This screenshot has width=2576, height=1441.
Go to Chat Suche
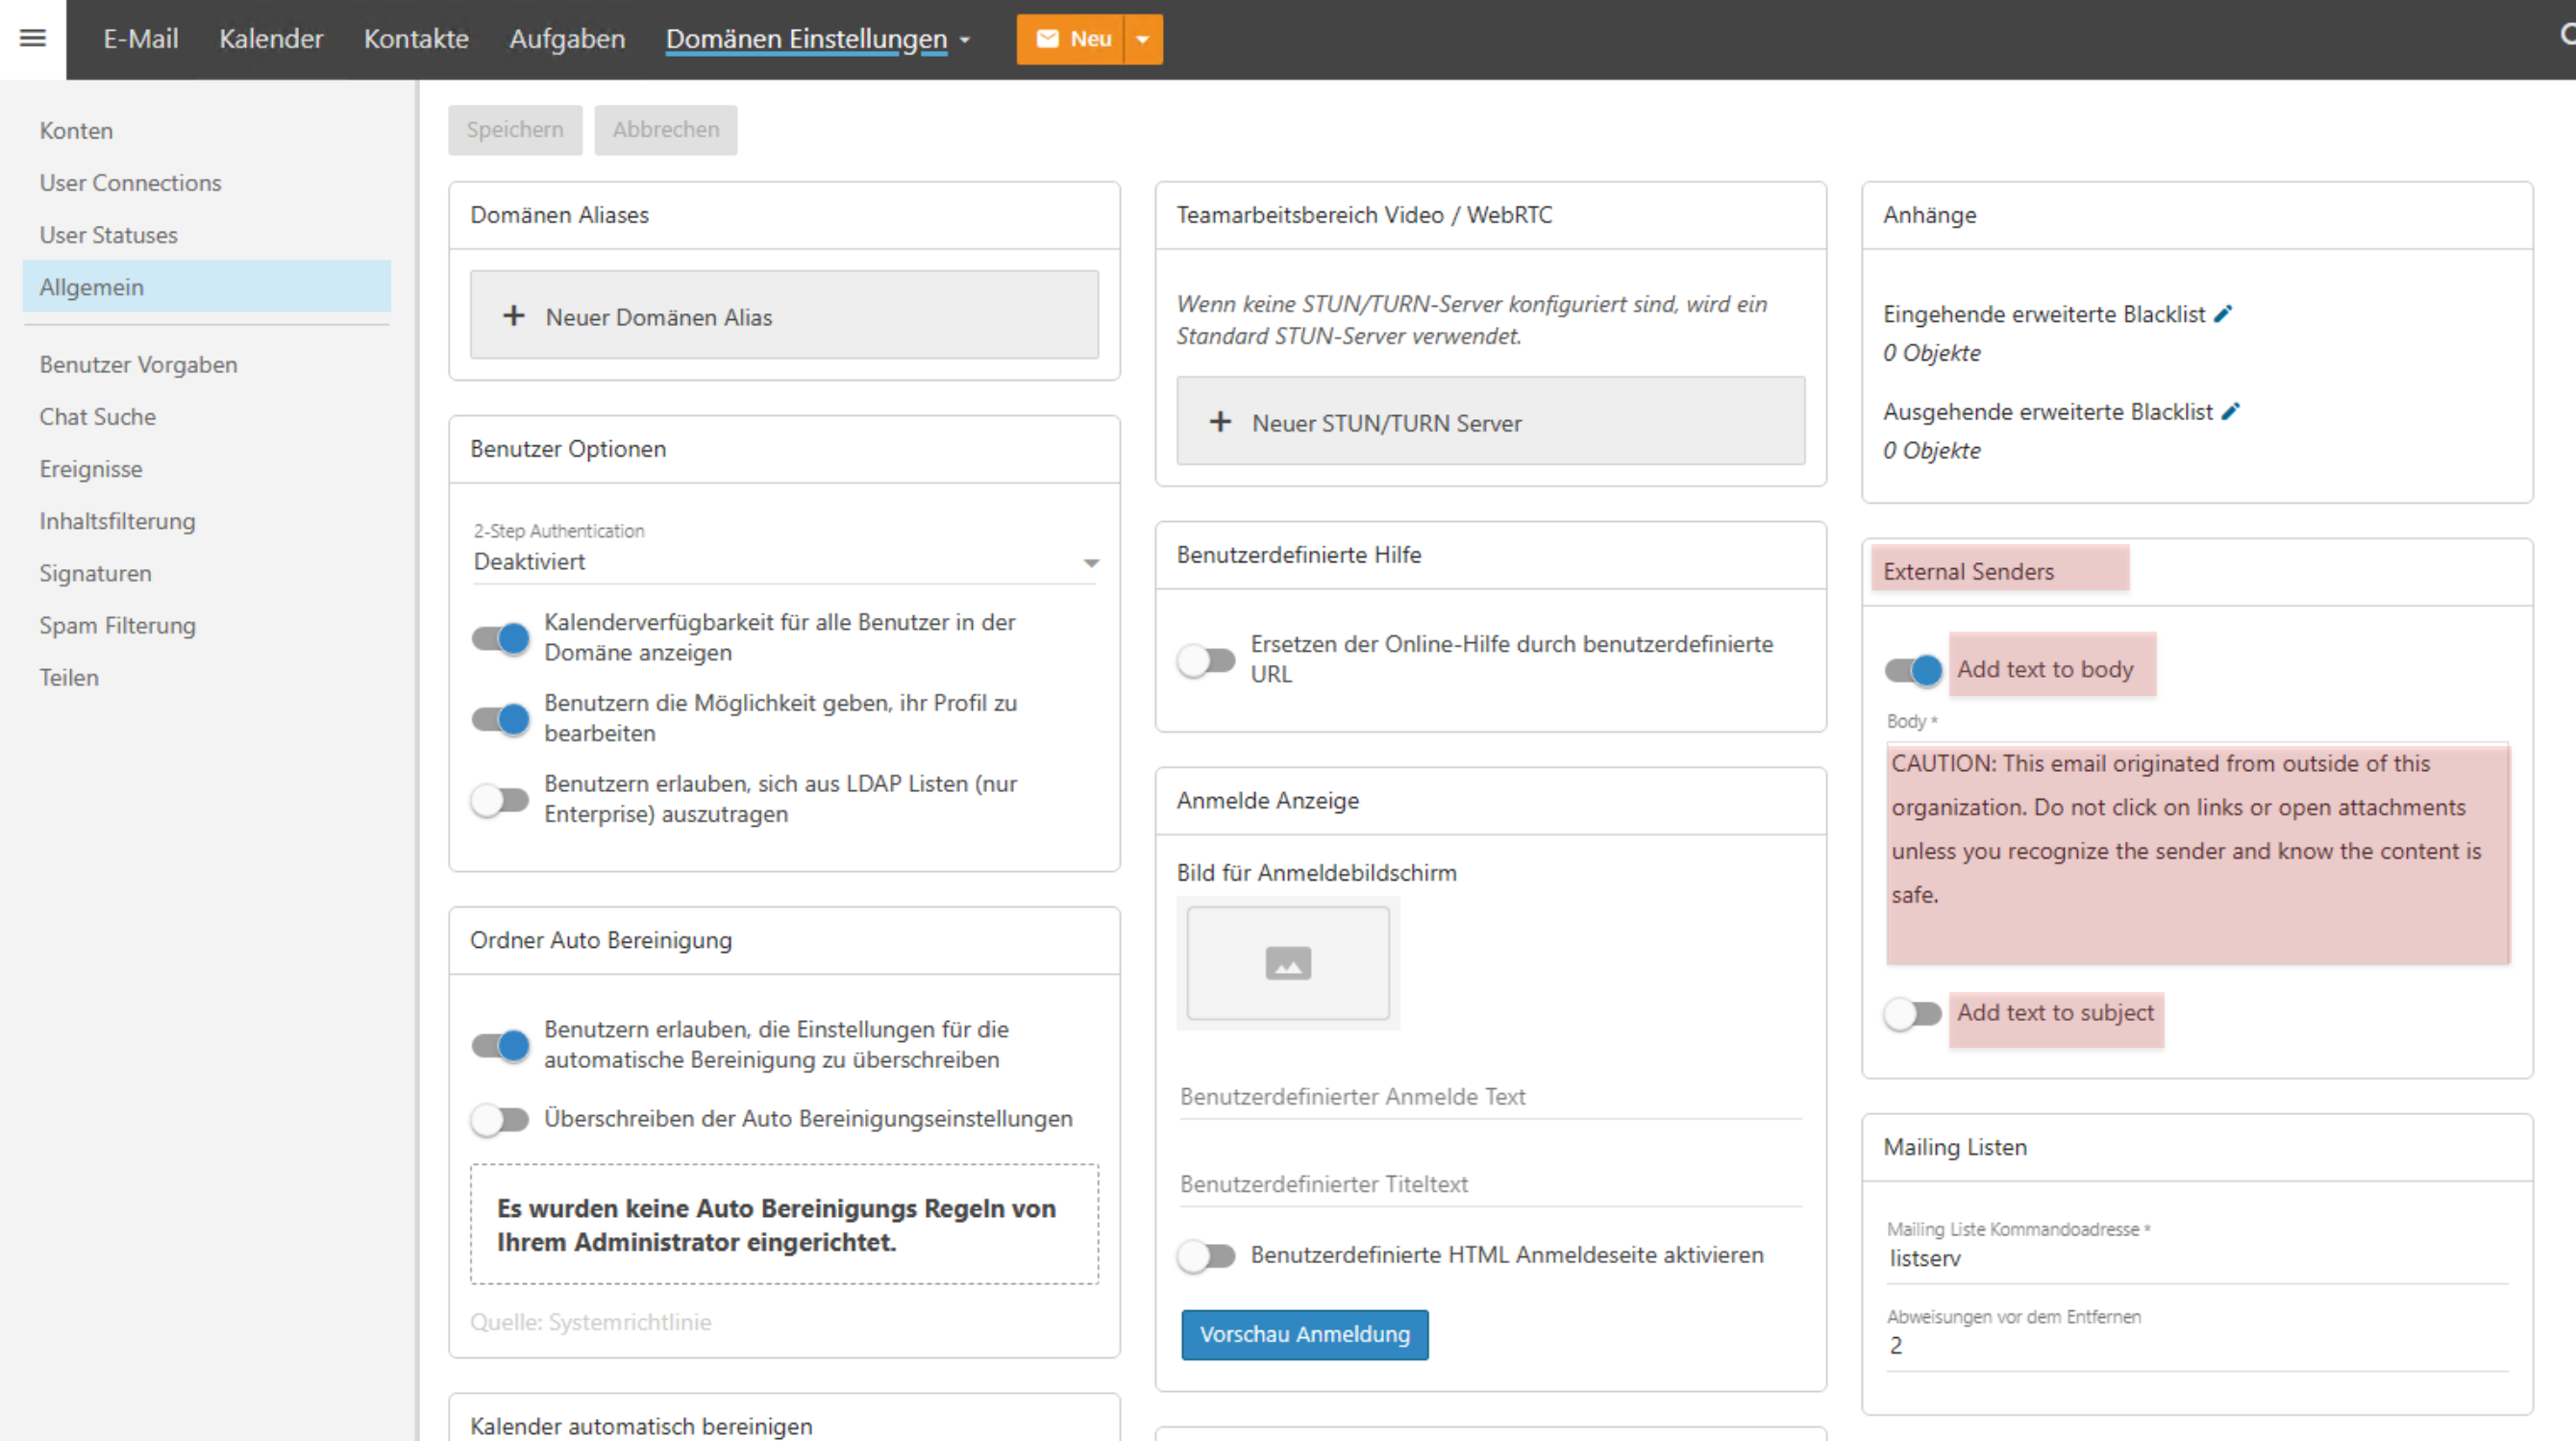tap(206, 417)
